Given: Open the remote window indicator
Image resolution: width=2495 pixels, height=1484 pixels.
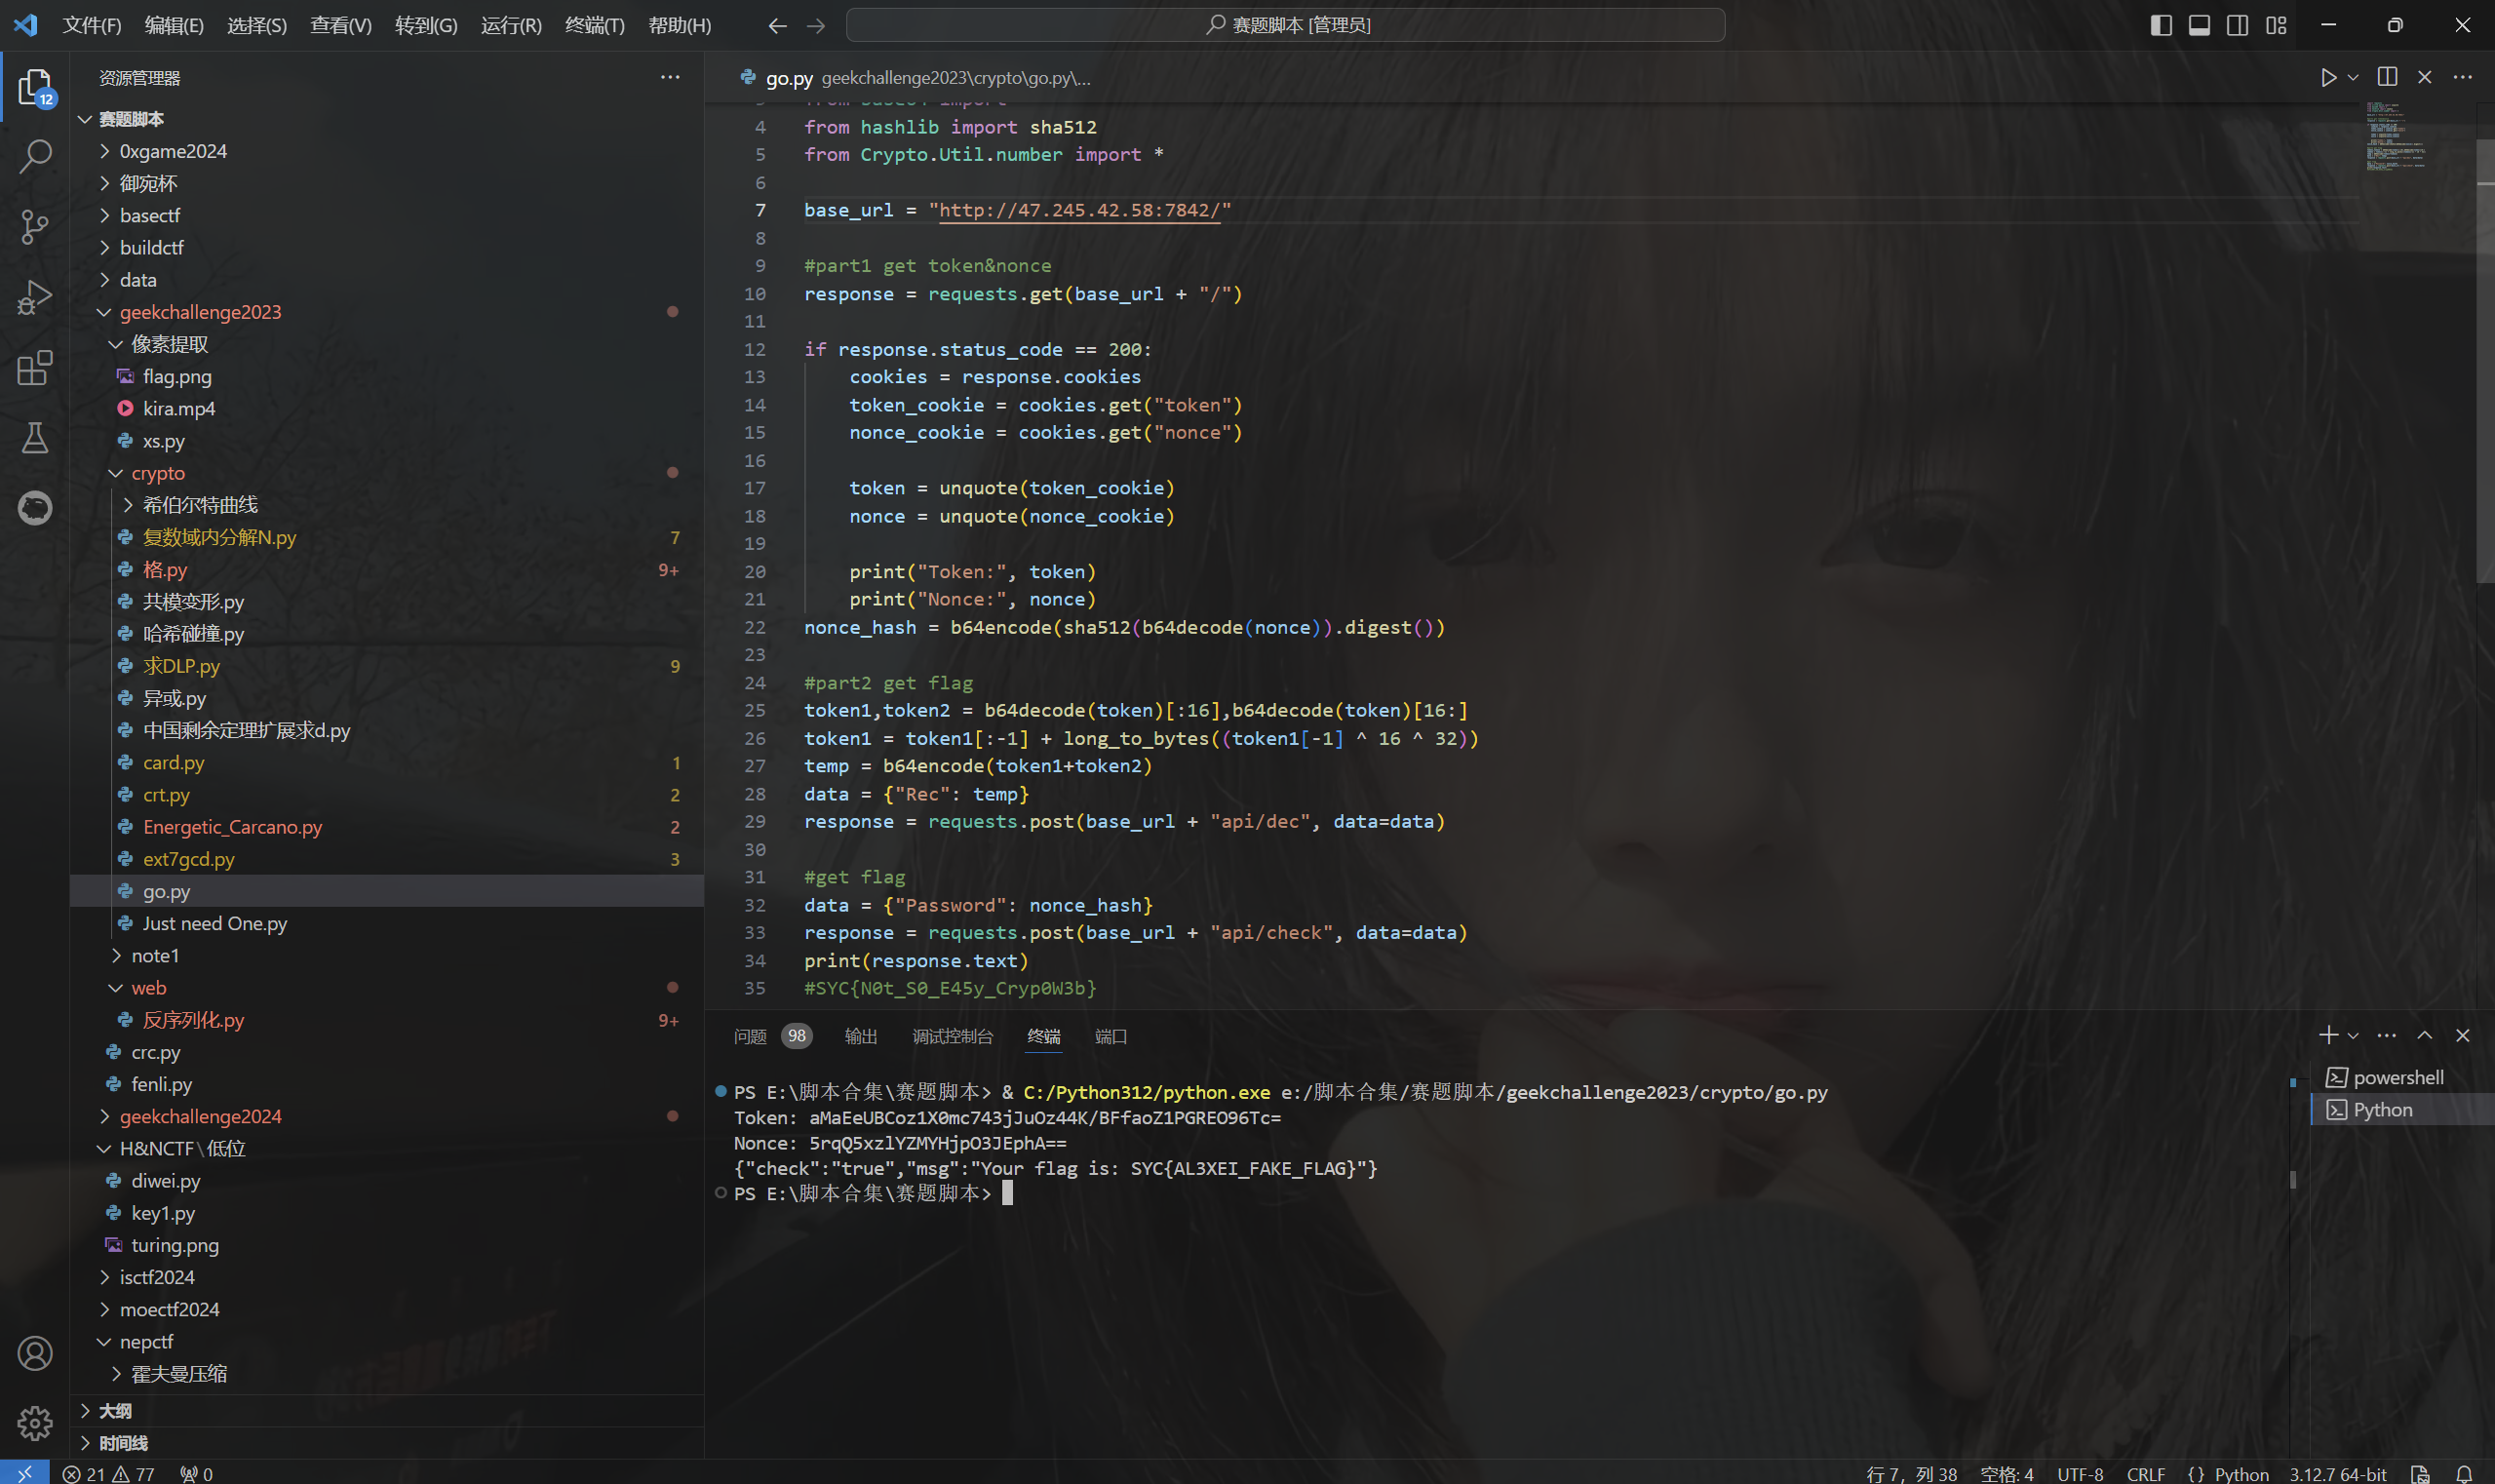Looking at the screenshot, I should 24,1473.
